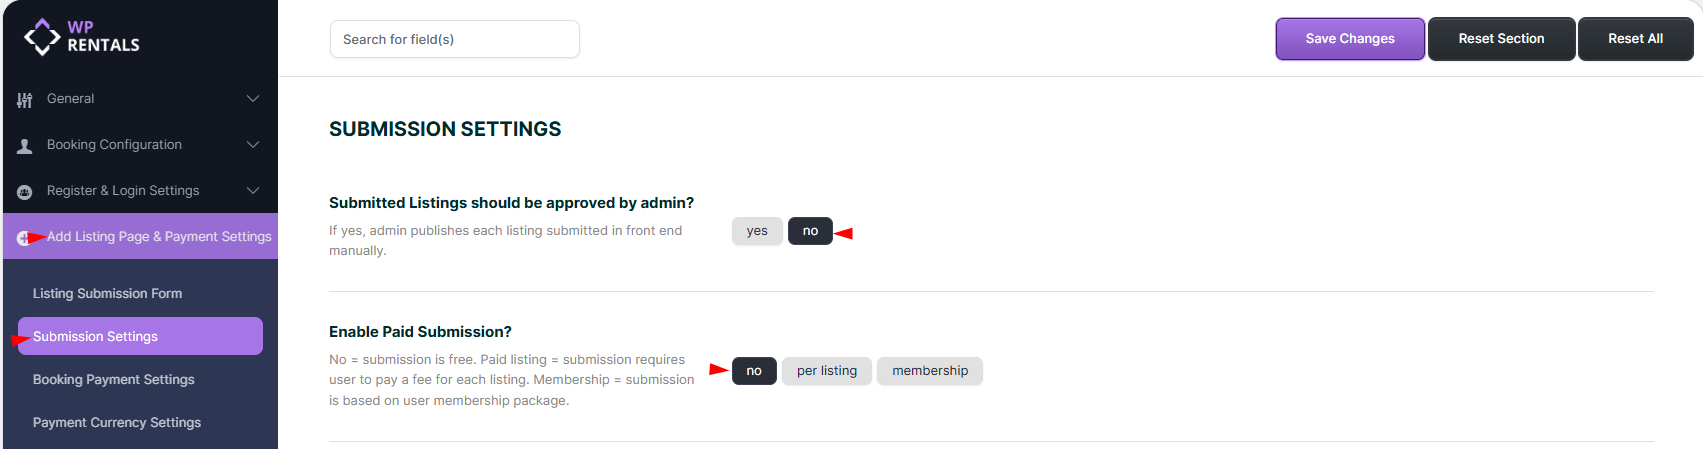Click the Register & Login Settings icon
This screenshot has width=1703, height=449.
(25, 192)
